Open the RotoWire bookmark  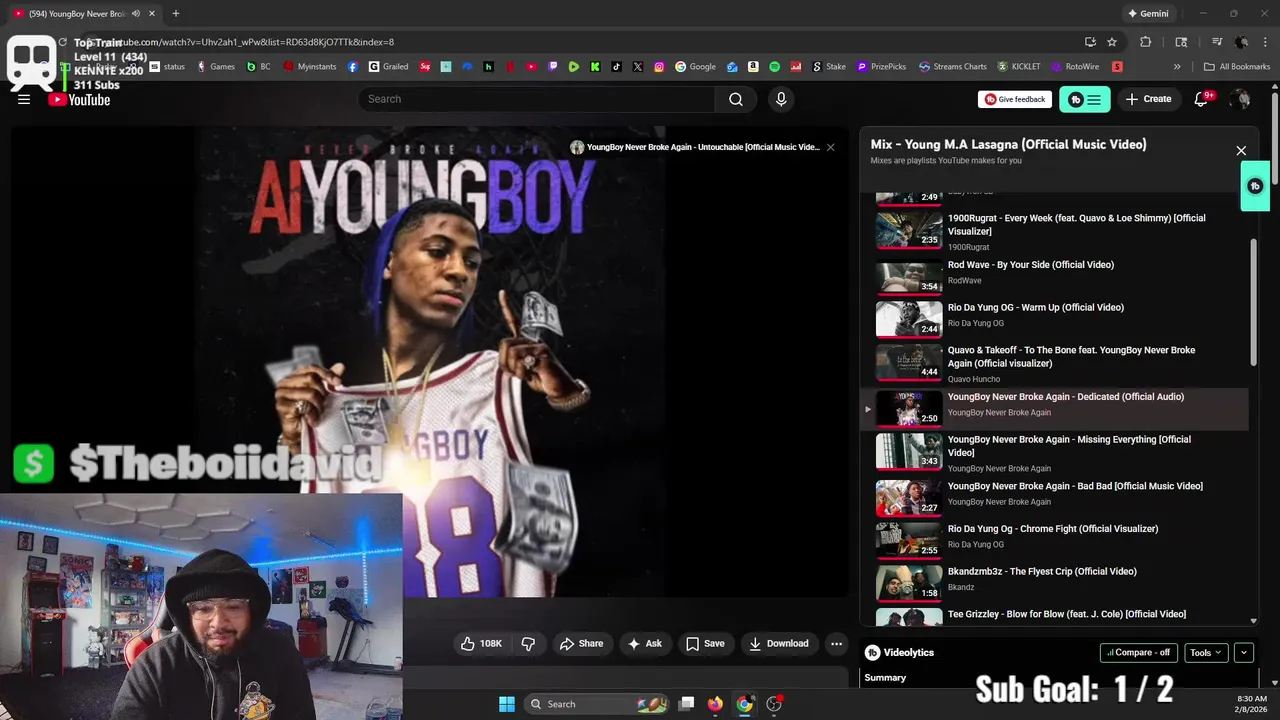1074,67
